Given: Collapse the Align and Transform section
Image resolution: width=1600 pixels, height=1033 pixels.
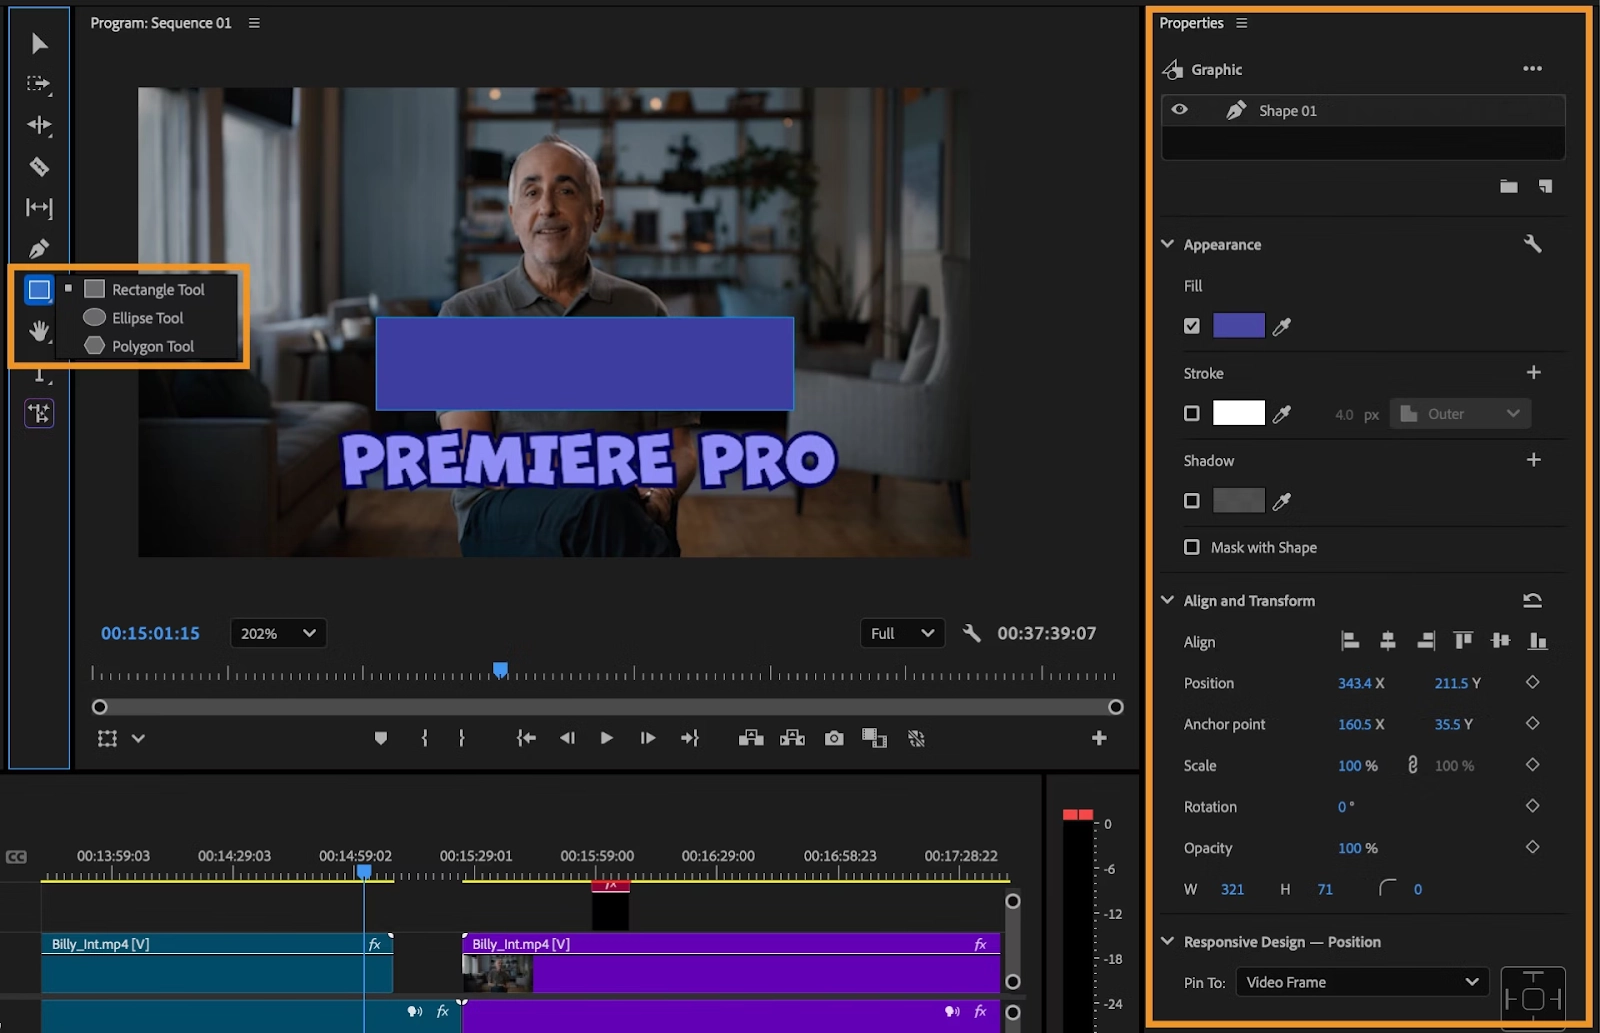Looking at the screenshot, I should [1167, 600].
